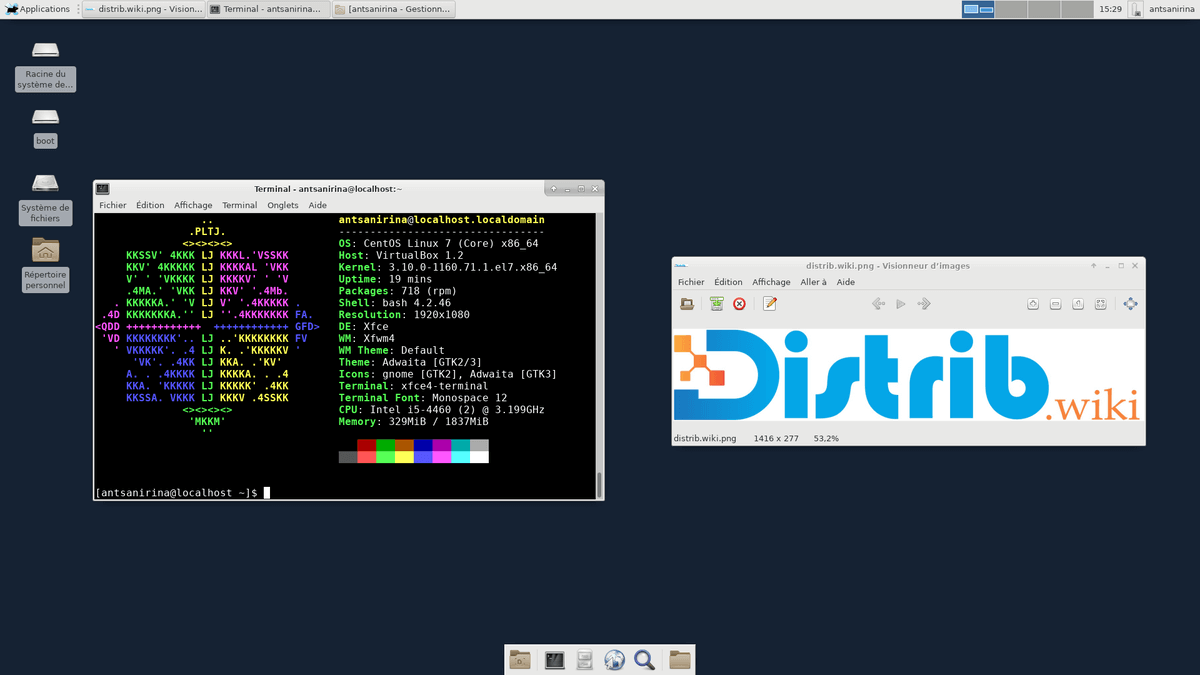Switch to Terminal taskbar button
This screenshot has width=1200, height=675.
pos(268,9)
